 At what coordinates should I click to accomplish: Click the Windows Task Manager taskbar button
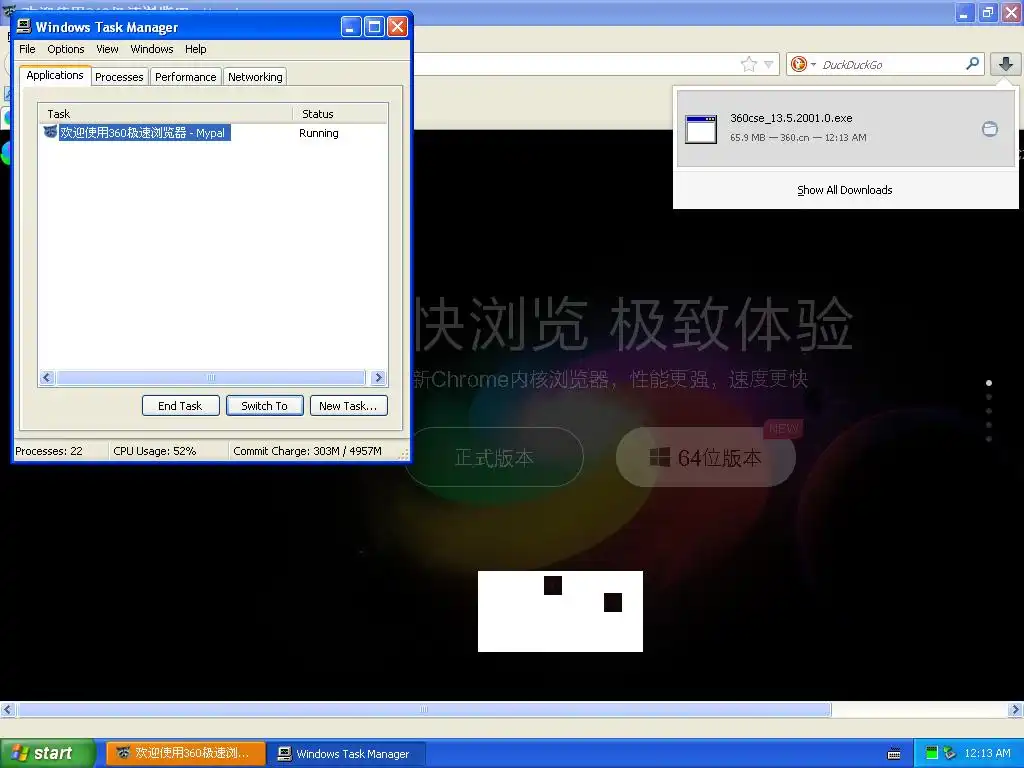pos(347,753)
